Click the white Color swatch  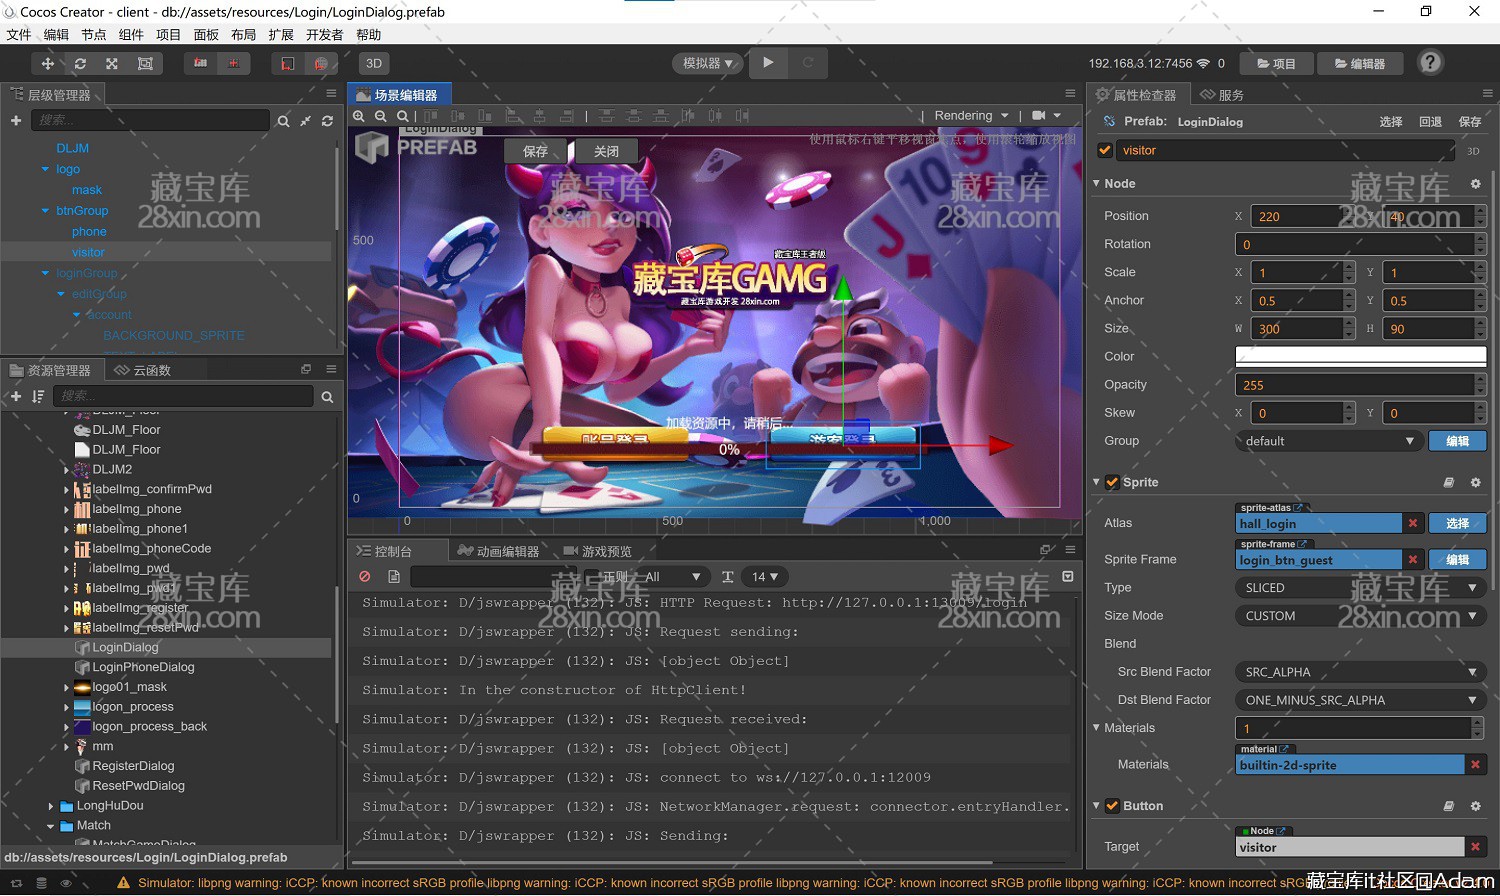(1360, 356)
